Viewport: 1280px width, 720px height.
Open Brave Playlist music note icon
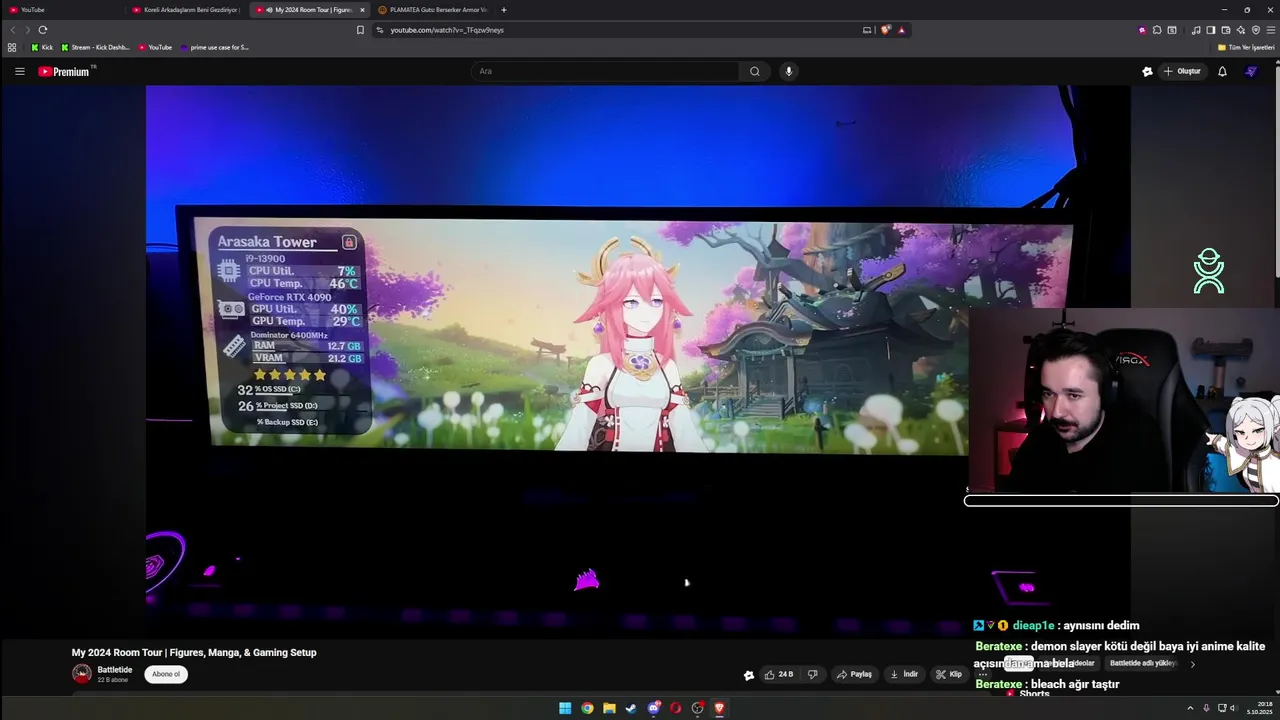tap(1196, 30)
